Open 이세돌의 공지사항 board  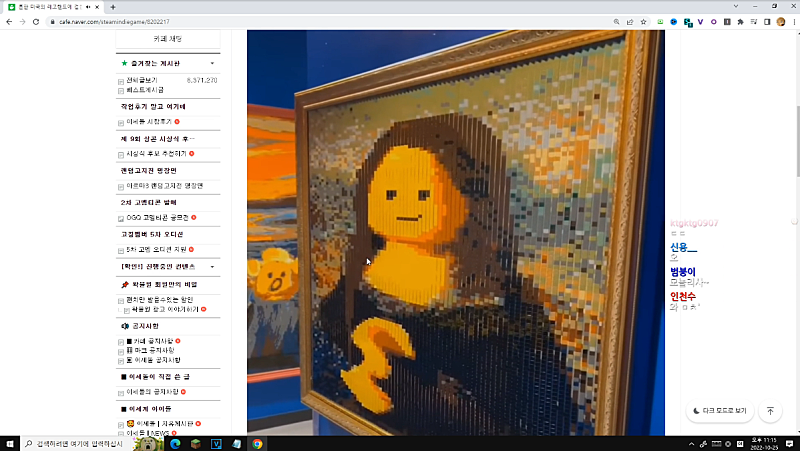click(x=152, y=392)
